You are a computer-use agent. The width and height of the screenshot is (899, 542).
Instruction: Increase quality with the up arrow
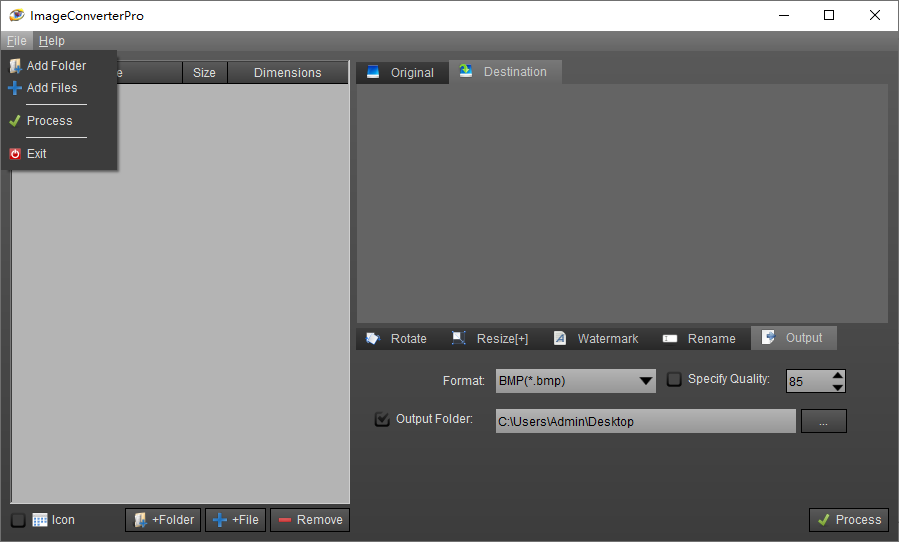(x=838, y=375)
